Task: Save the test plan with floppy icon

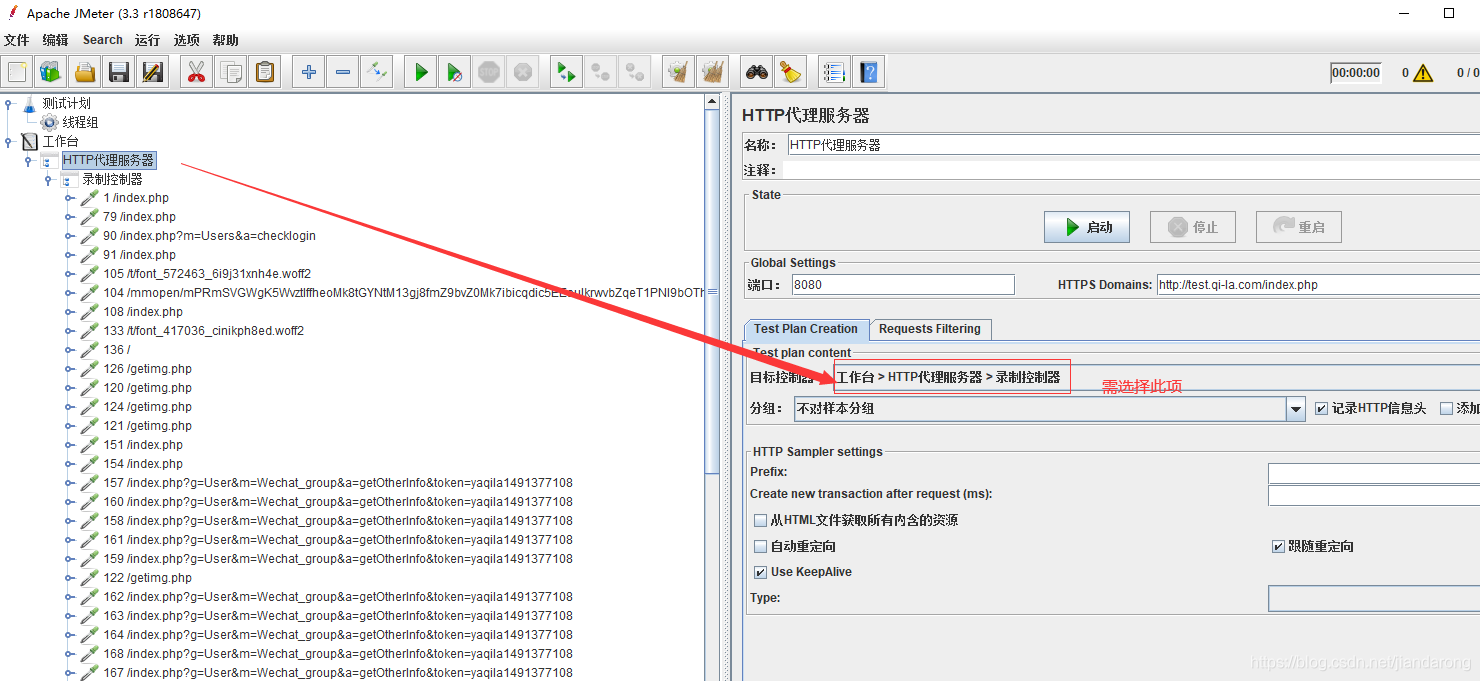Action: [x=119, y=72]
